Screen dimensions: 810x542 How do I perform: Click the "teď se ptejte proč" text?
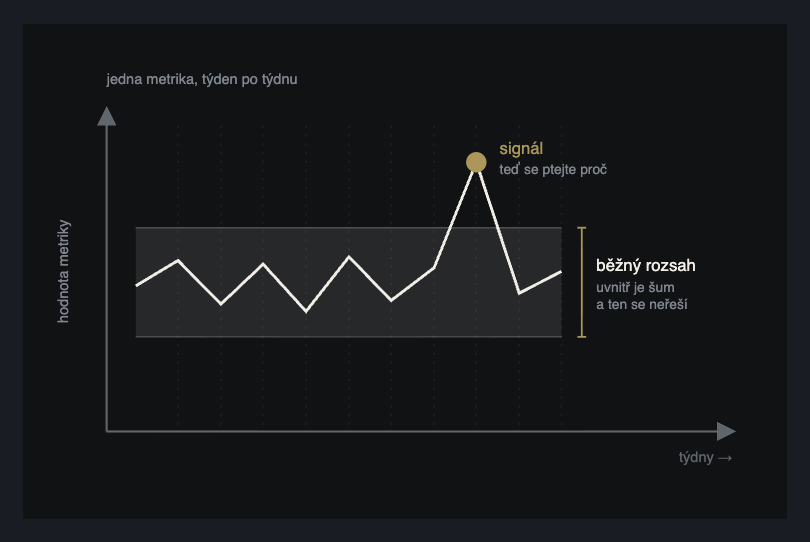[553, 169]
